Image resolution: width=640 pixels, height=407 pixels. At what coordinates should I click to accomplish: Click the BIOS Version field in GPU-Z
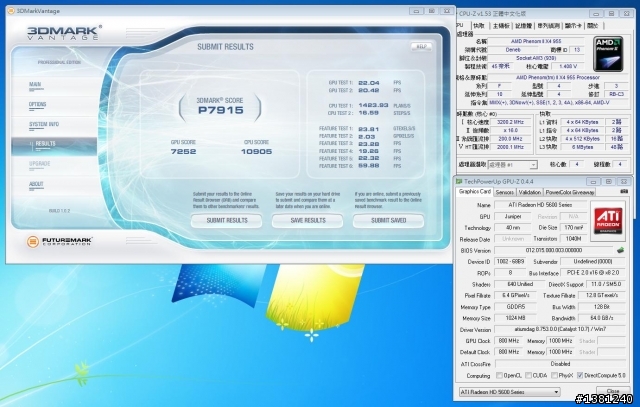(553, 250)
